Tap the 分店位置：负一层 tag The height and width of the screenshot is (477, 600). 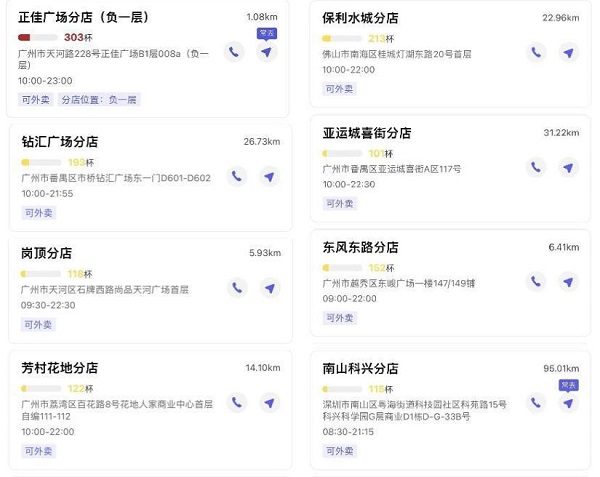[99, 99]
